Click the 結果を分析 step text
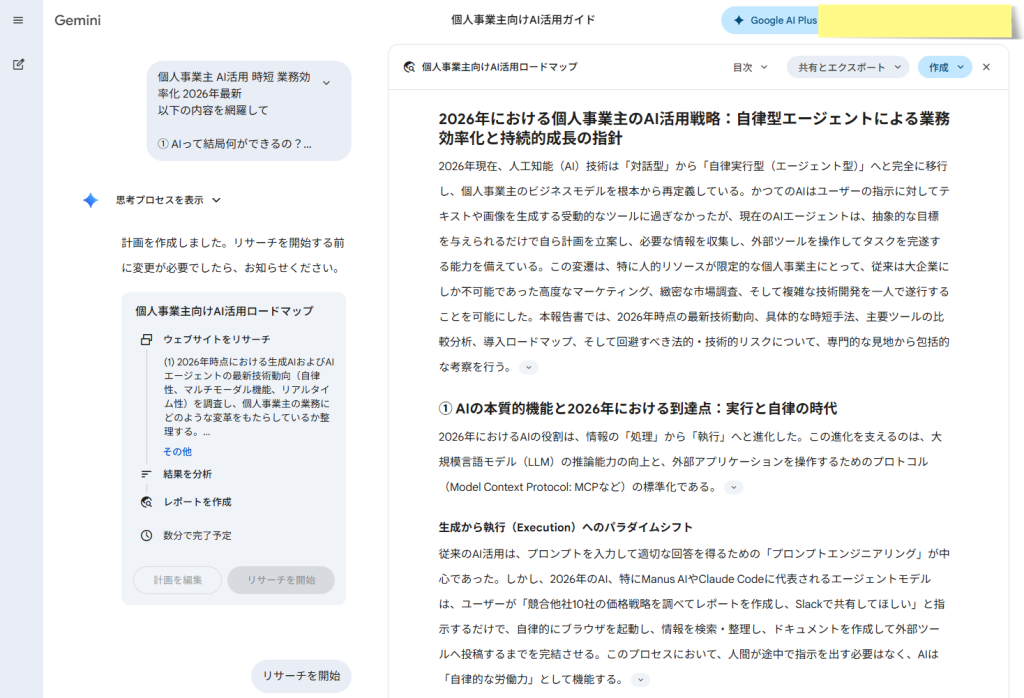 click(187, 474)
